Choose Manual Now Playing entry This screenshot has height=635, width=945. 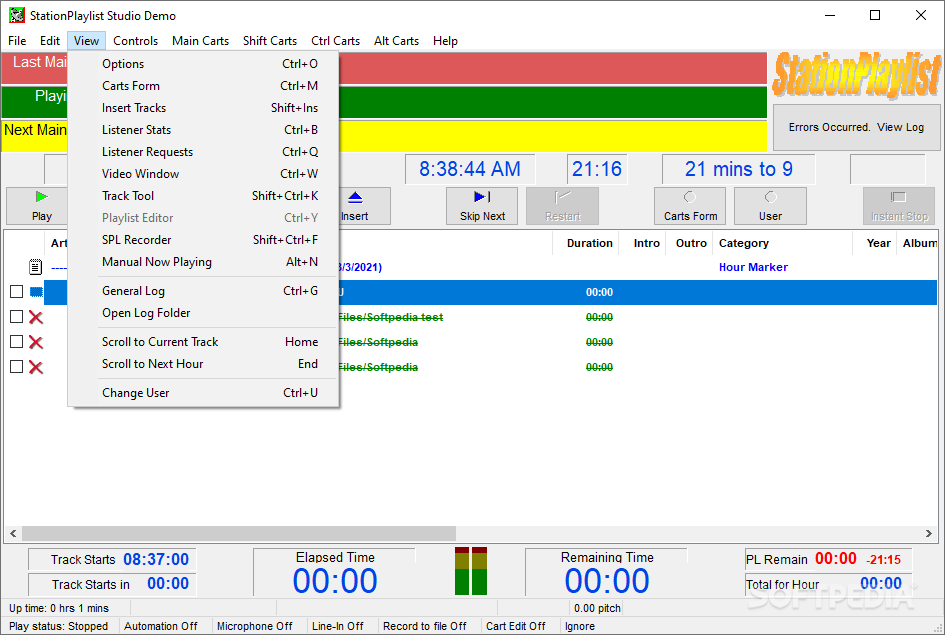coord(204,261)
